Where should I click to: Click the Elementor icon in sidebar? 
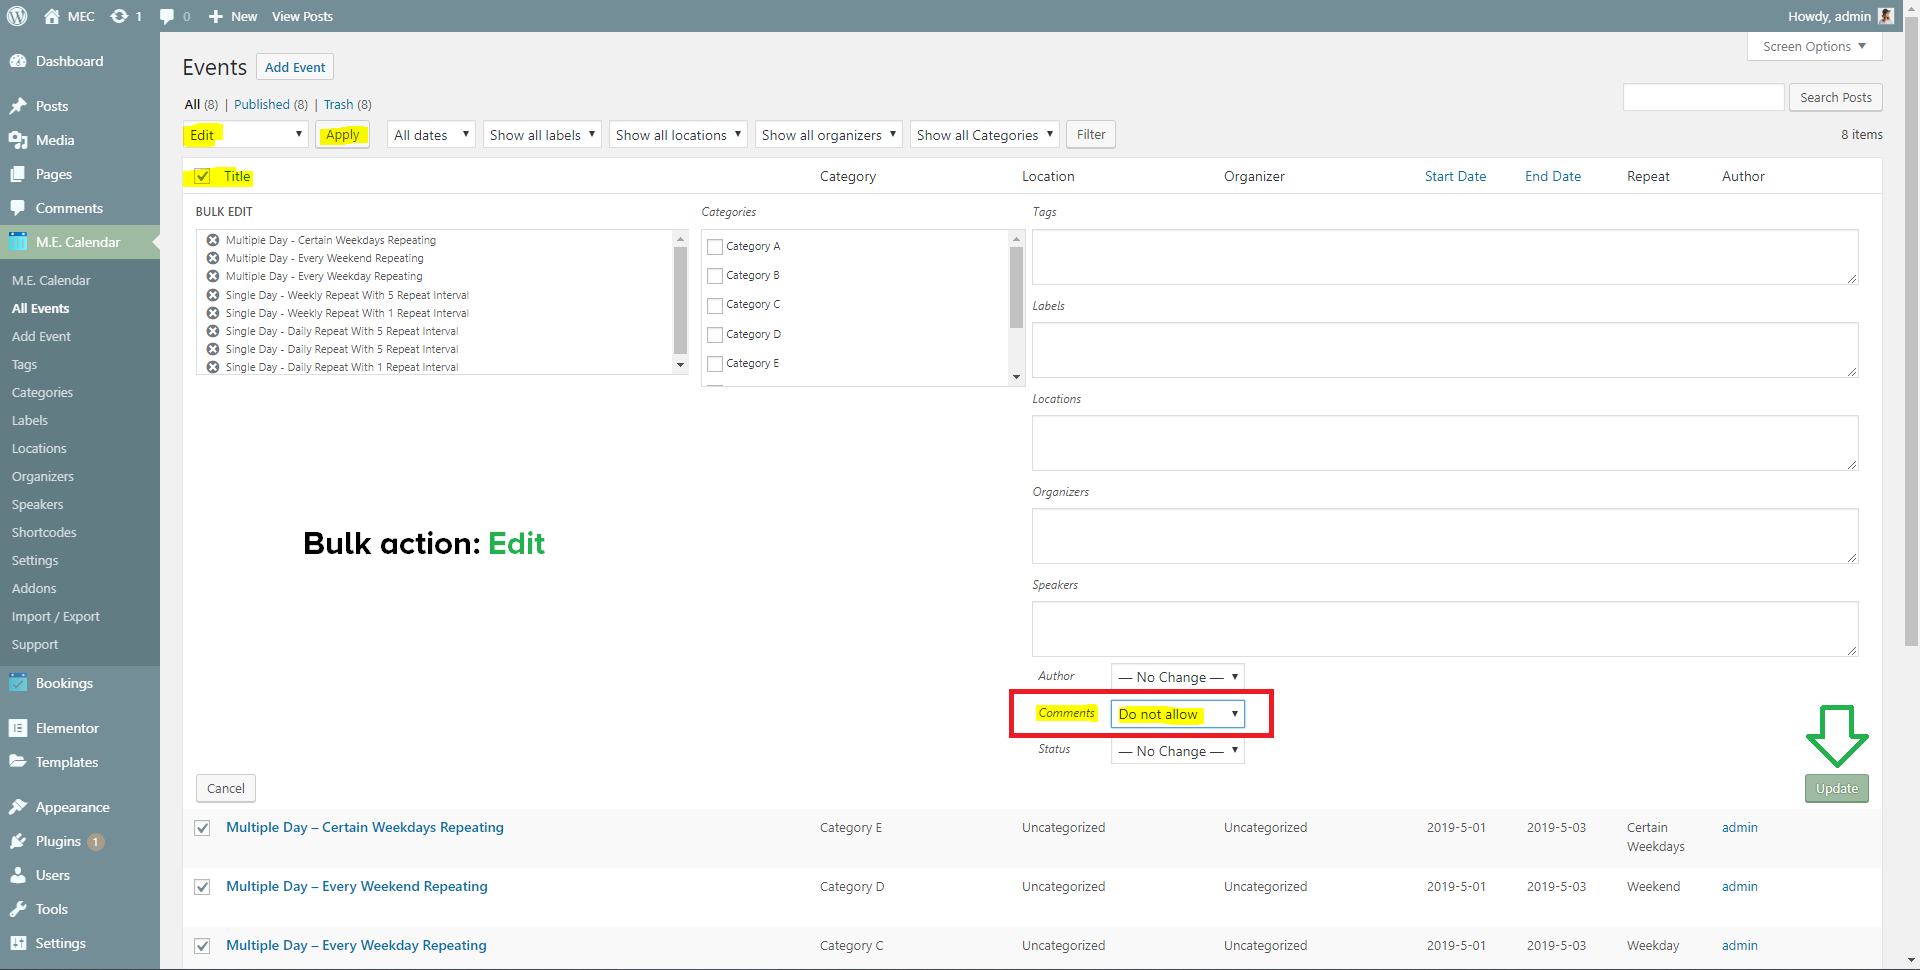point(18,728)
